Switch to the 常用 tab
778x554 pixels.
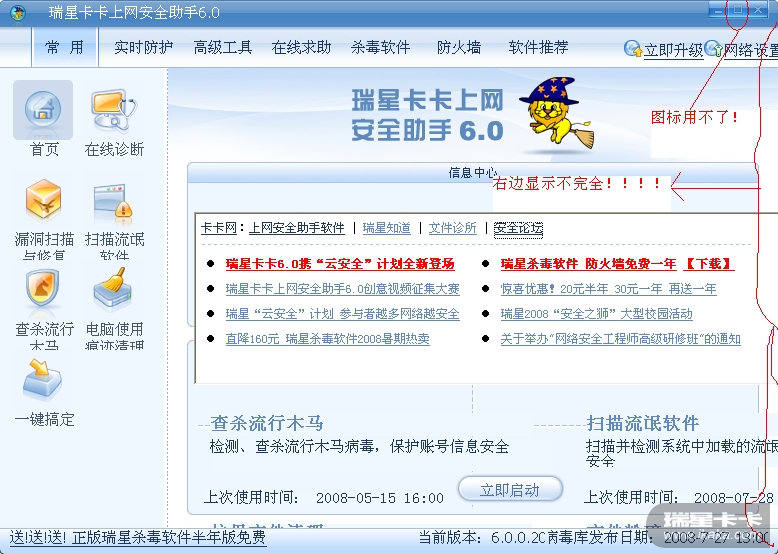click(64, 47)
